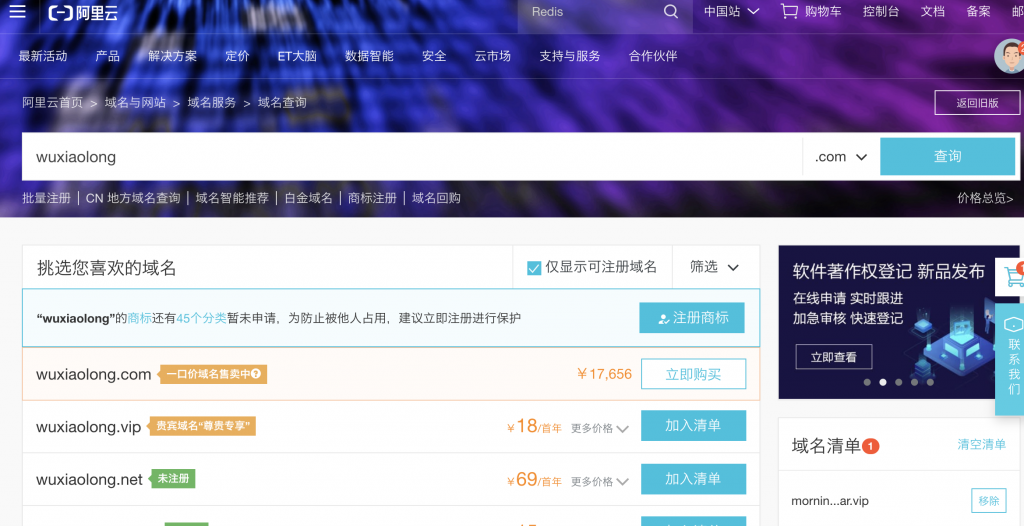Open the 安全 menu
Image resolution: width=1024 pixels, height=526 pixels.
point(434,56)
